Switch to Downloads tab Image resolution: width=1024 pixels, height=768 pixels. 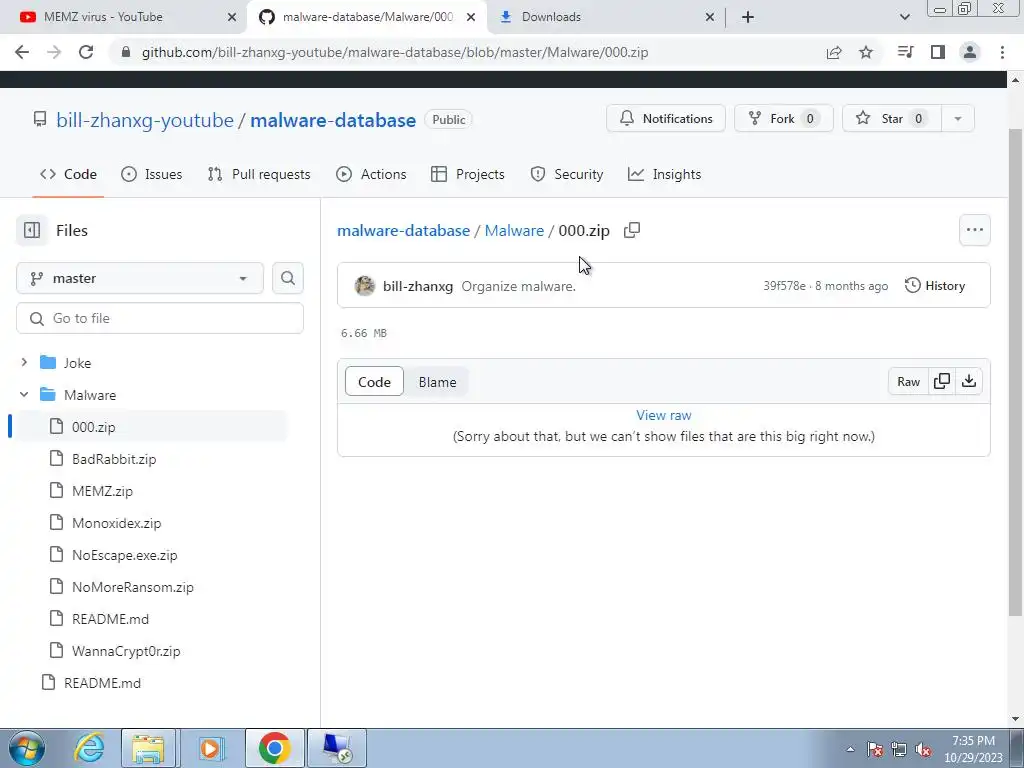tap(606, 17)
